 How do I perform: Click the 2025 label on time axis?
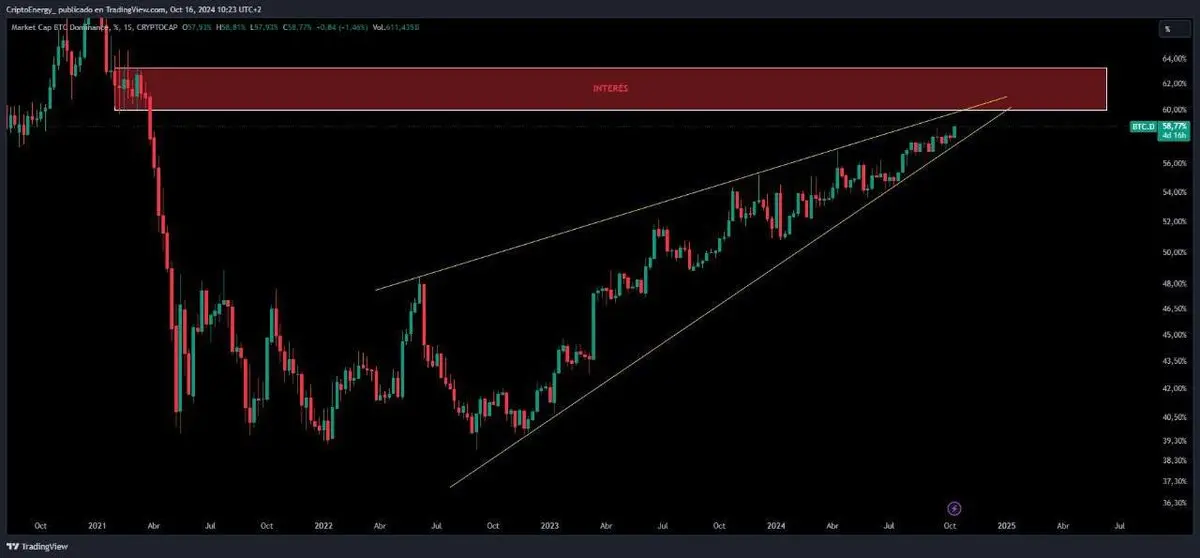[x=1006, y=524]
